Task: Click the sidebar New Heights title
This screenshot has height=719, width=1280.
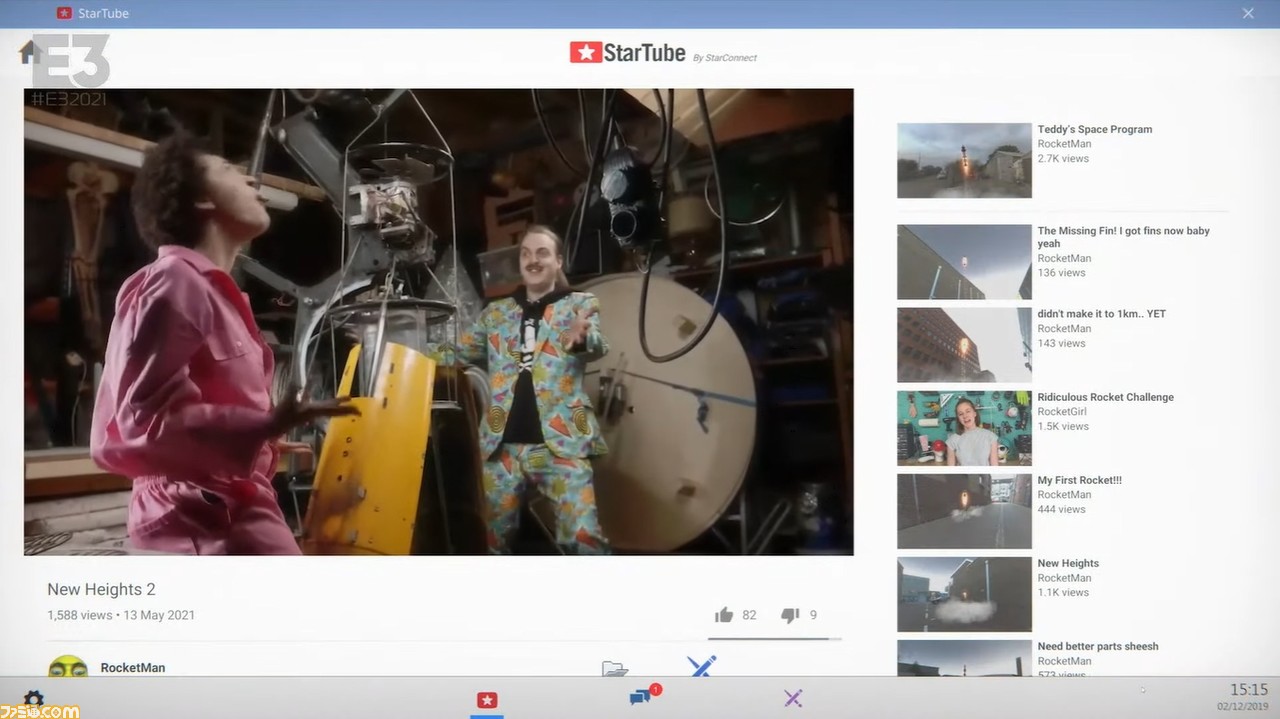Action: [1068, 563]
